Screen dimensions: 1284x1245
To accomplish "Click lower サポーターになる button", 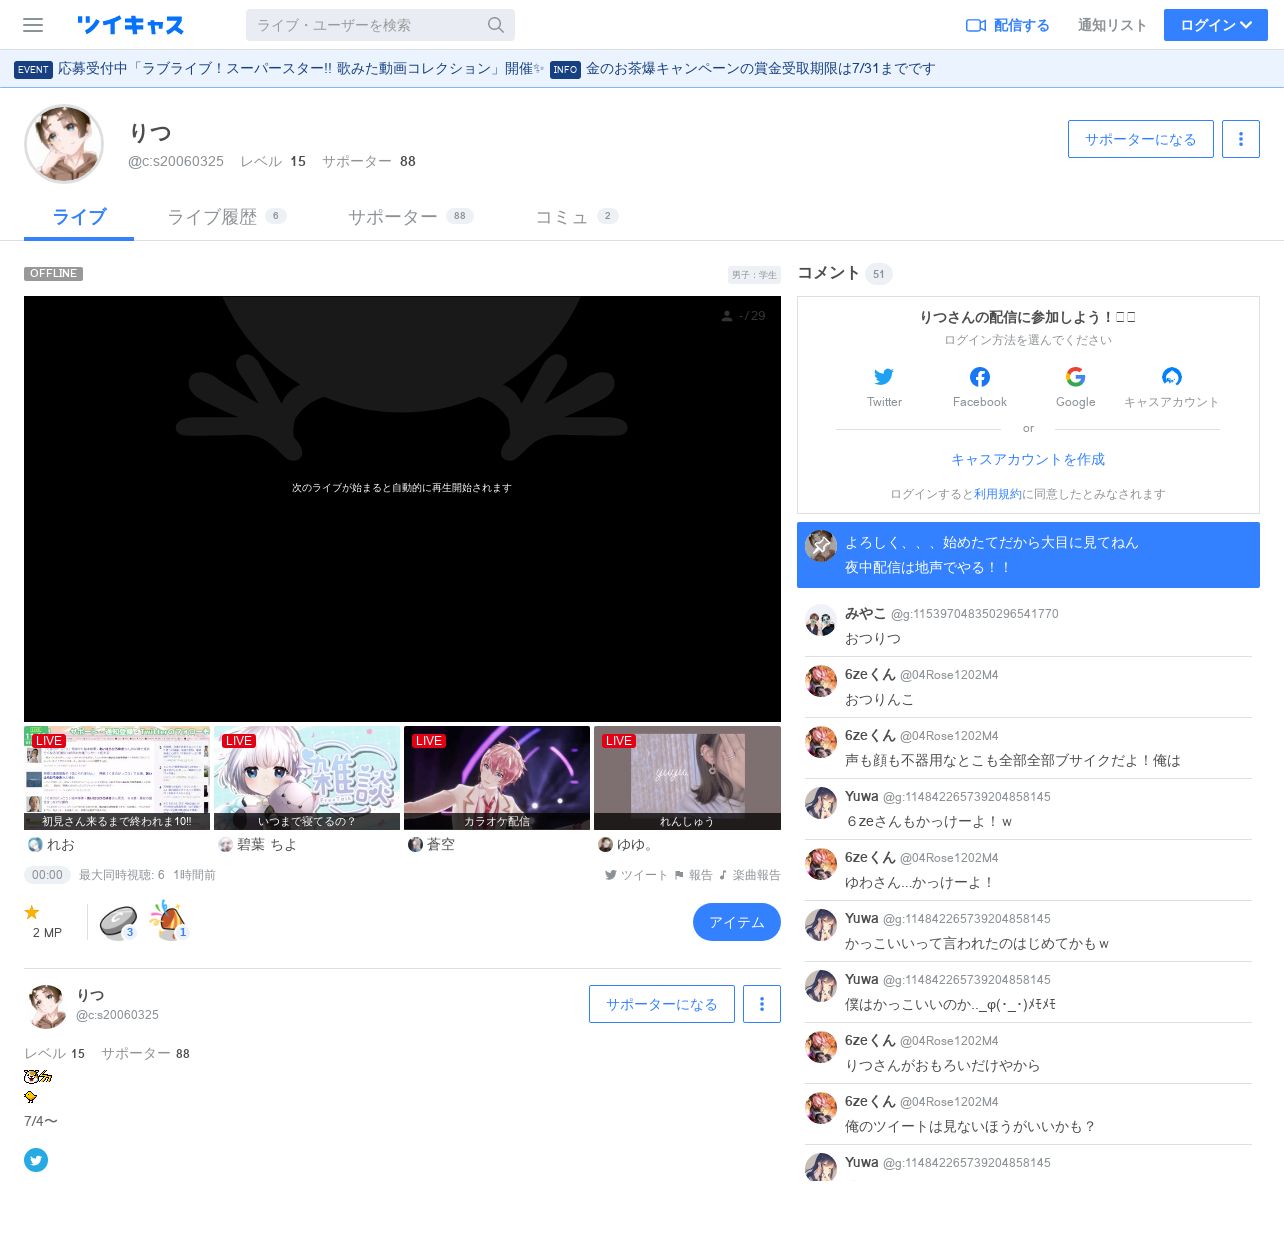I will [x=662, y=1004].
